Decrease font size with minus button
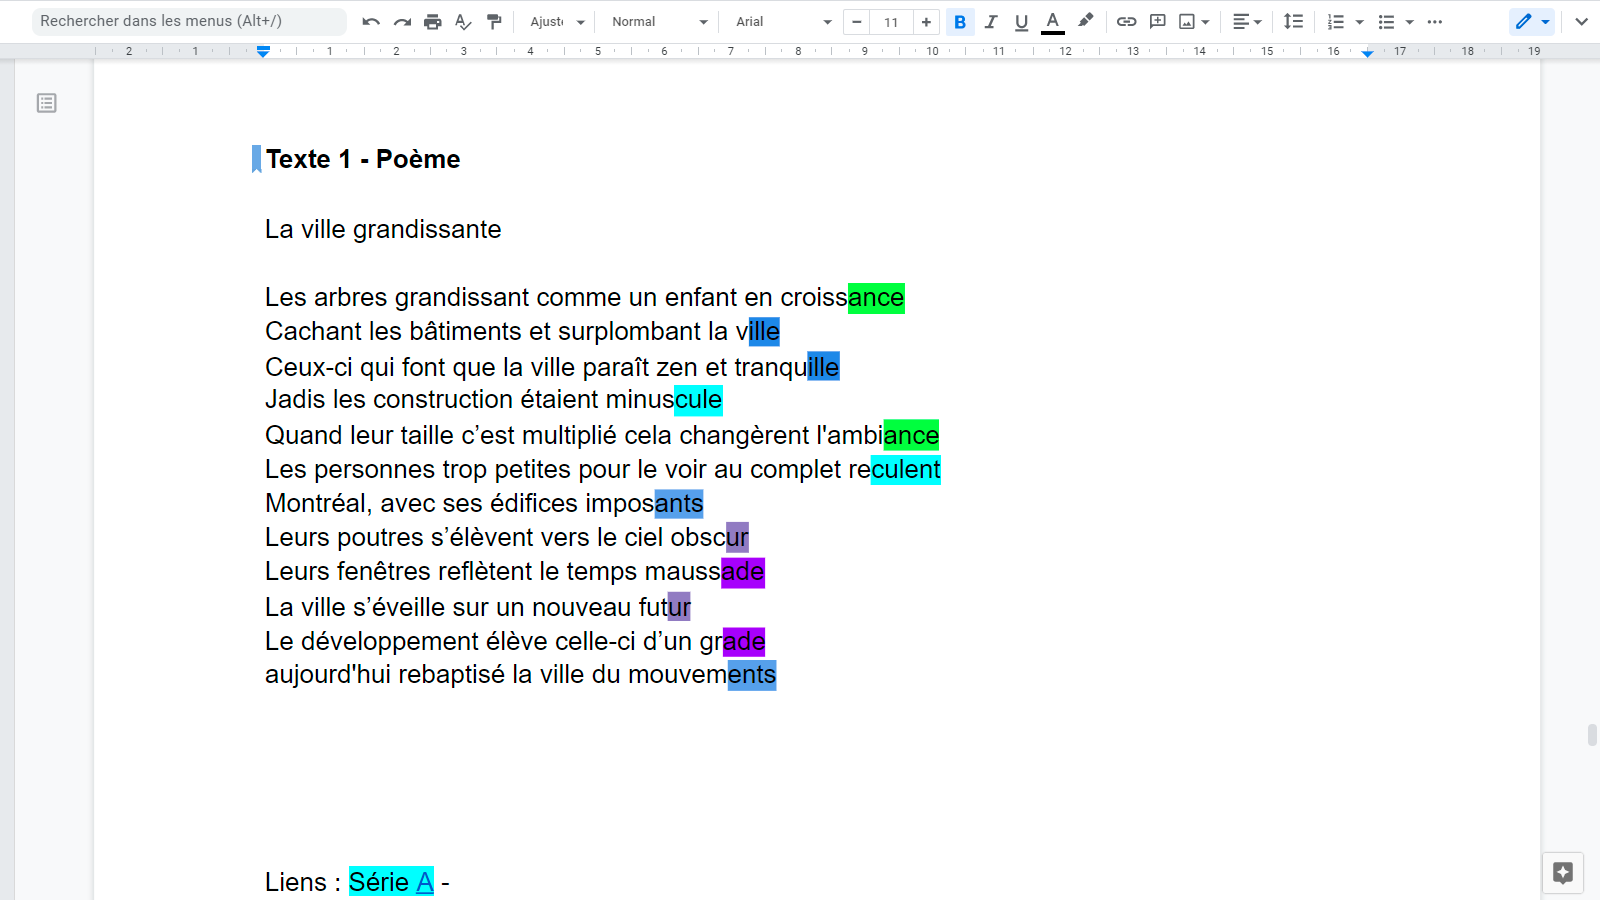Viewport: 1600px width, 900px height. click(857, 21)
